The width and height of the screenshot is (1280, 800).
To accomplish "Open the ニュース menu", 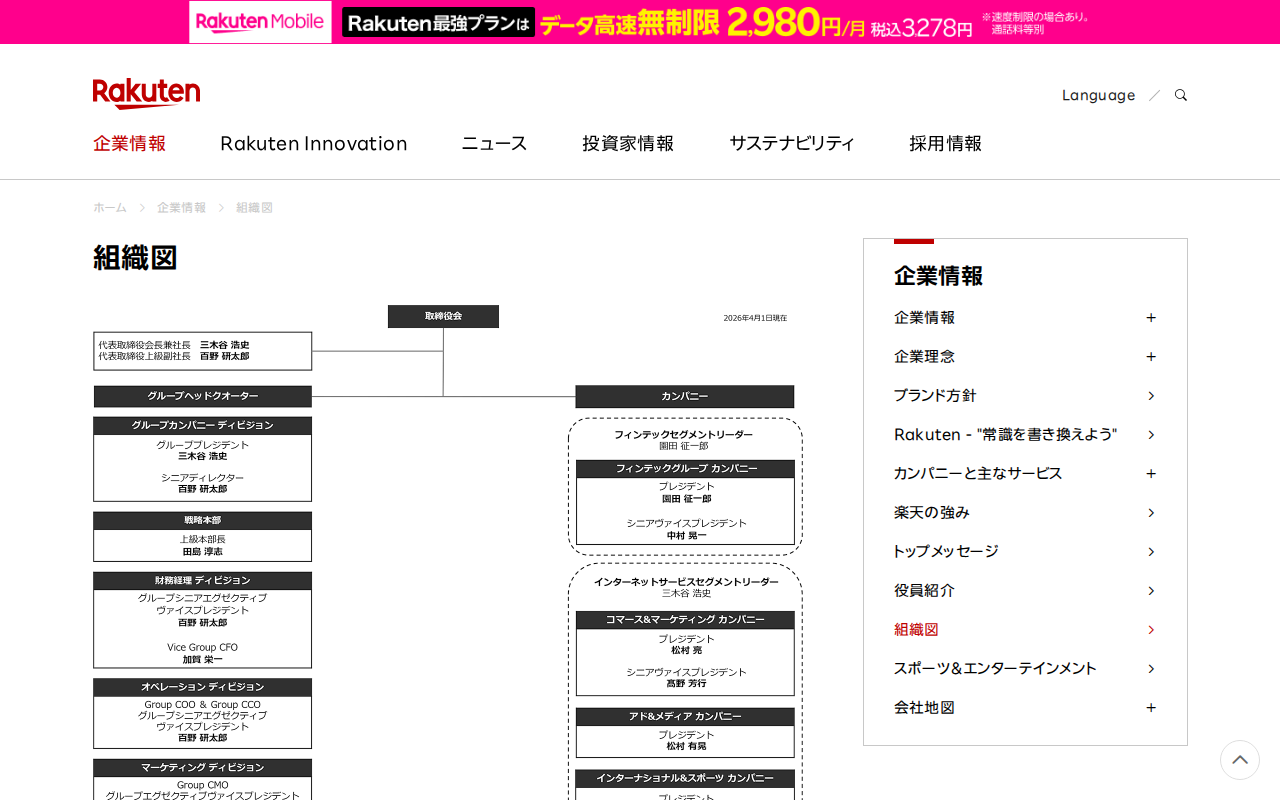I will pos(494,143).
